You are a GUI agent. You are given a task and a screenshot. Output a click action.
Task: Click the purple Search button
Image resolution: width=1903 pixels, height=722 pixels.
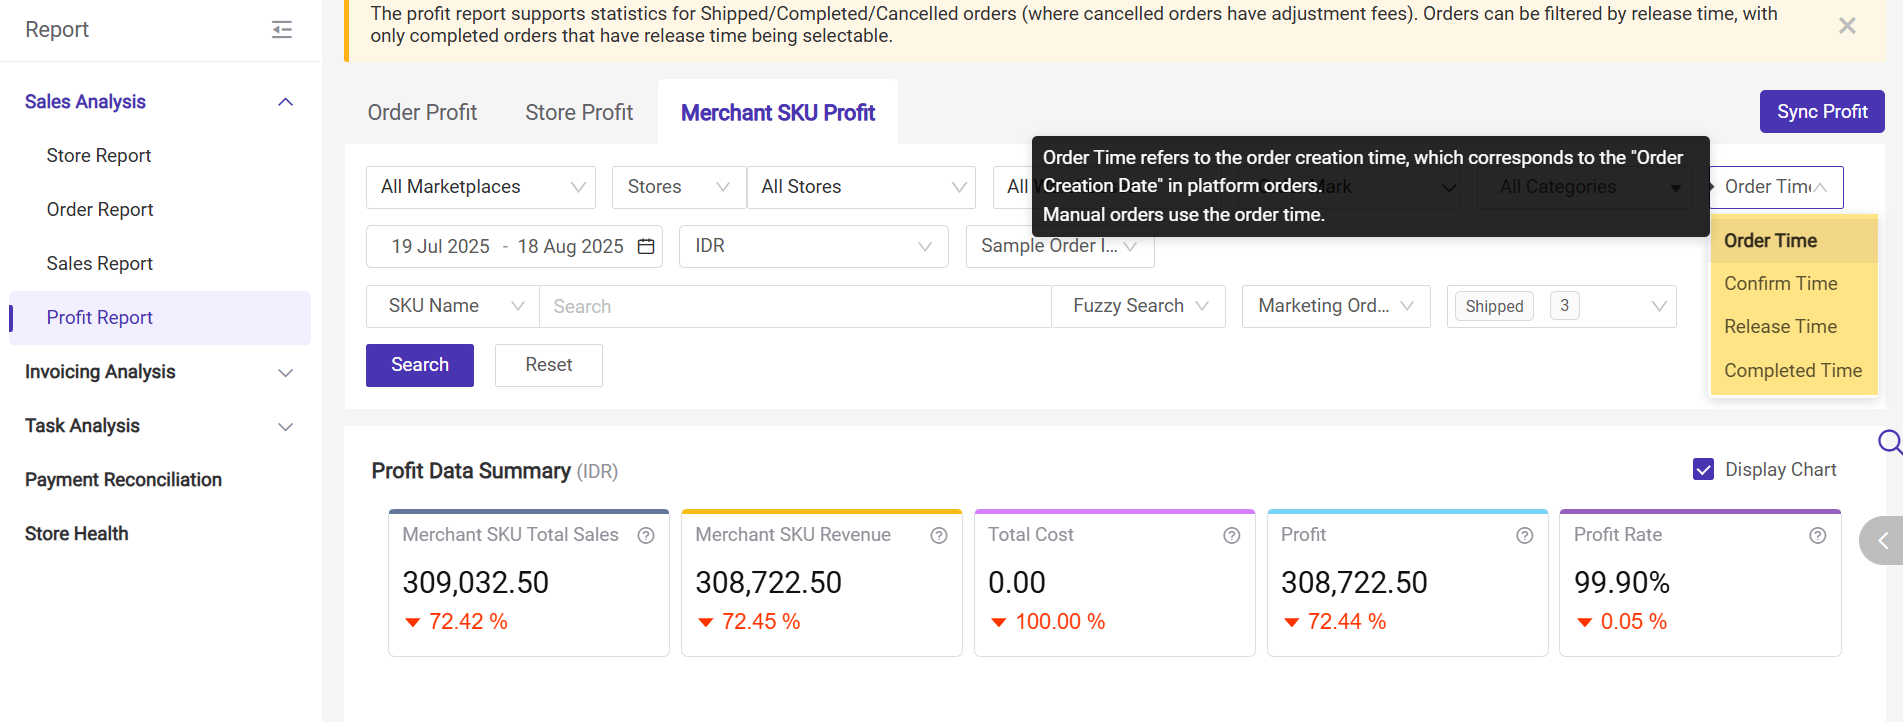(x=420, y=365)
